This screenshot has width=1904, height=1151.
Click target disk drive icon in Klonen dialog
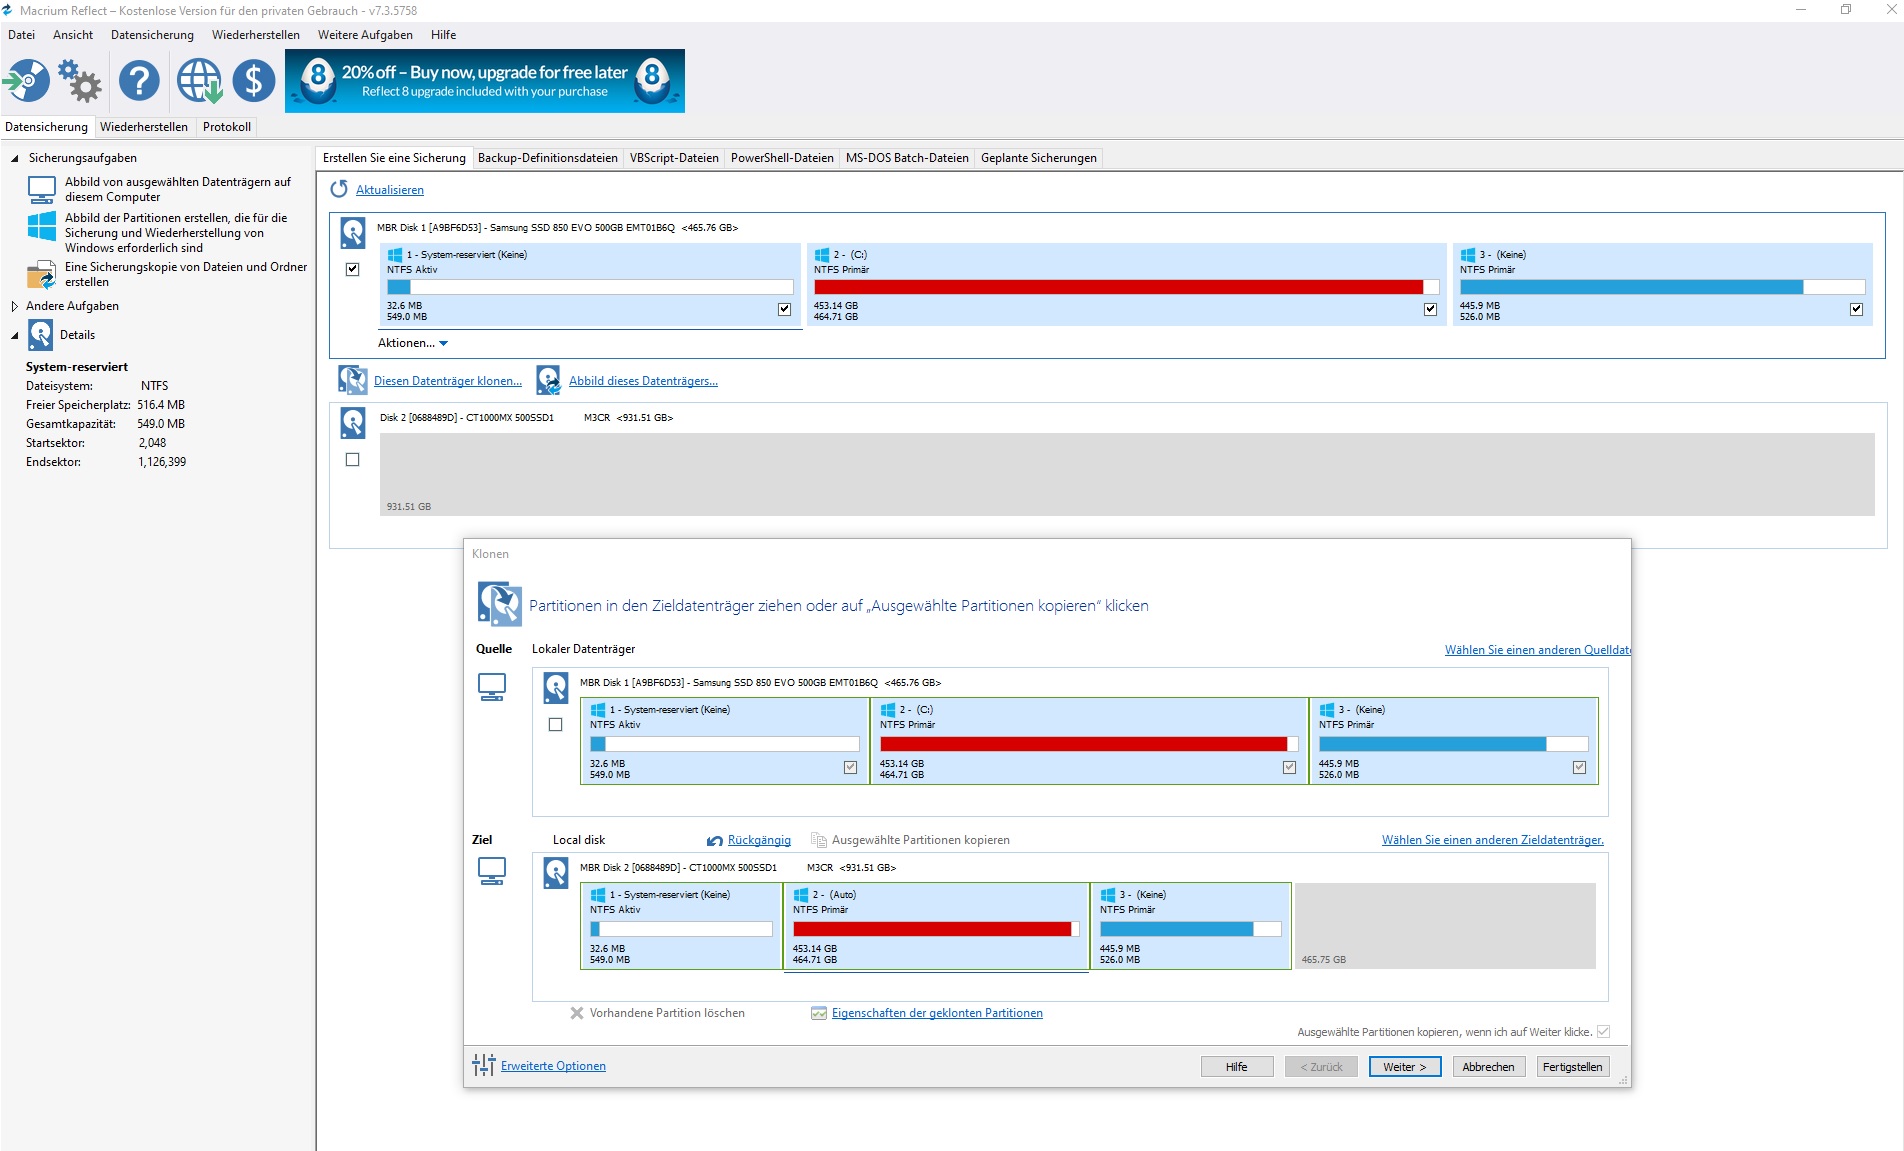[x=556, y=873]
